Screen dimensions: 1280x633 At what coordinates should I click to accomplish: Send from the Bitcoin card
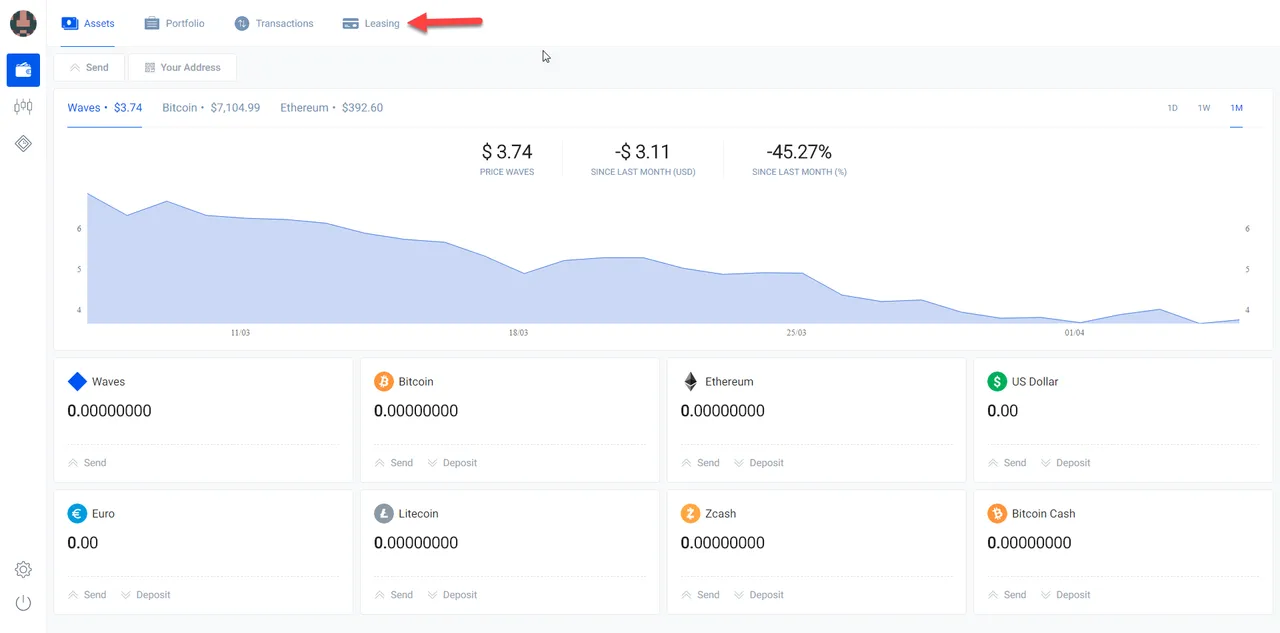coord(394,463)
